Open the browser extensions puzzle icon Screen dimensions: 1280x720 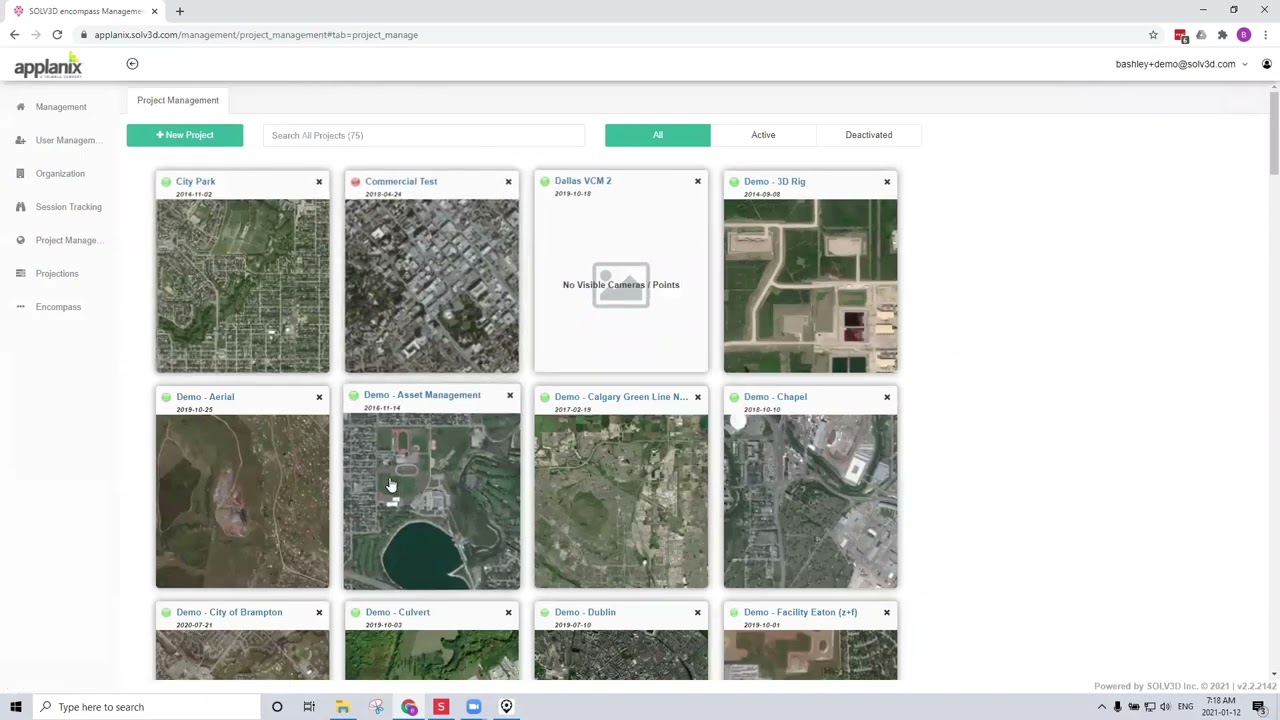pyautogui.click(x=1222, y=35)
